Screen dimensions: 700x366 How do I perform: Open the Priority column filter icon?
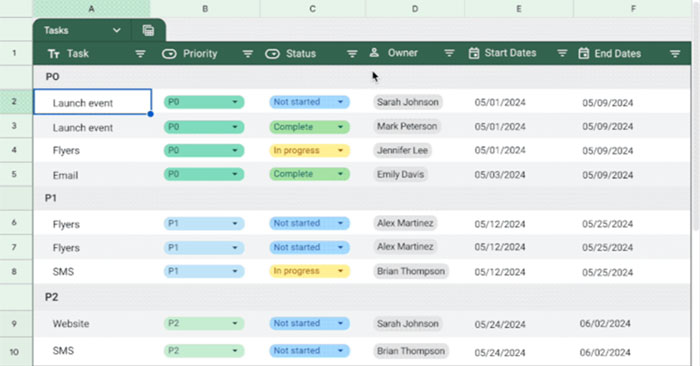tap(248, 54)
